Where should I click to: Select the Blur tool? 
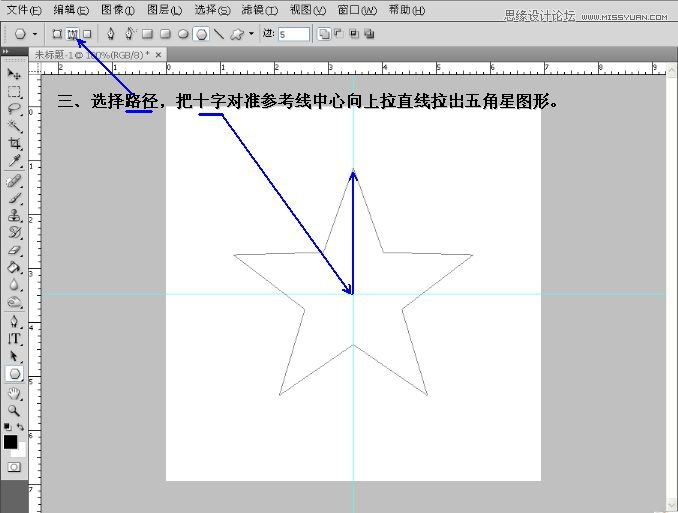(x=14, y=285)
